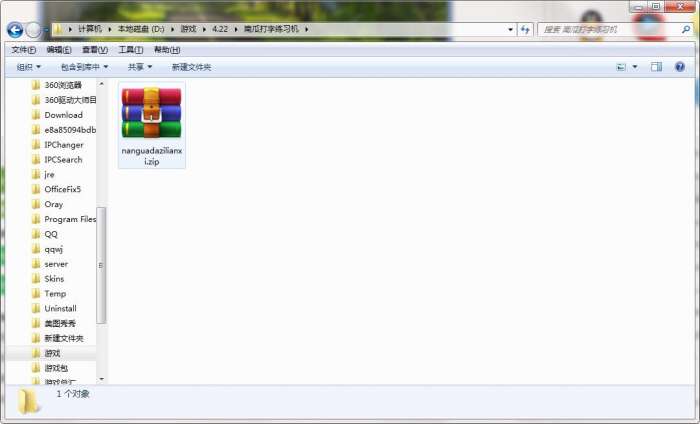
Task: Open the 包含到库中 dropdown
Action: pos(84,67)
